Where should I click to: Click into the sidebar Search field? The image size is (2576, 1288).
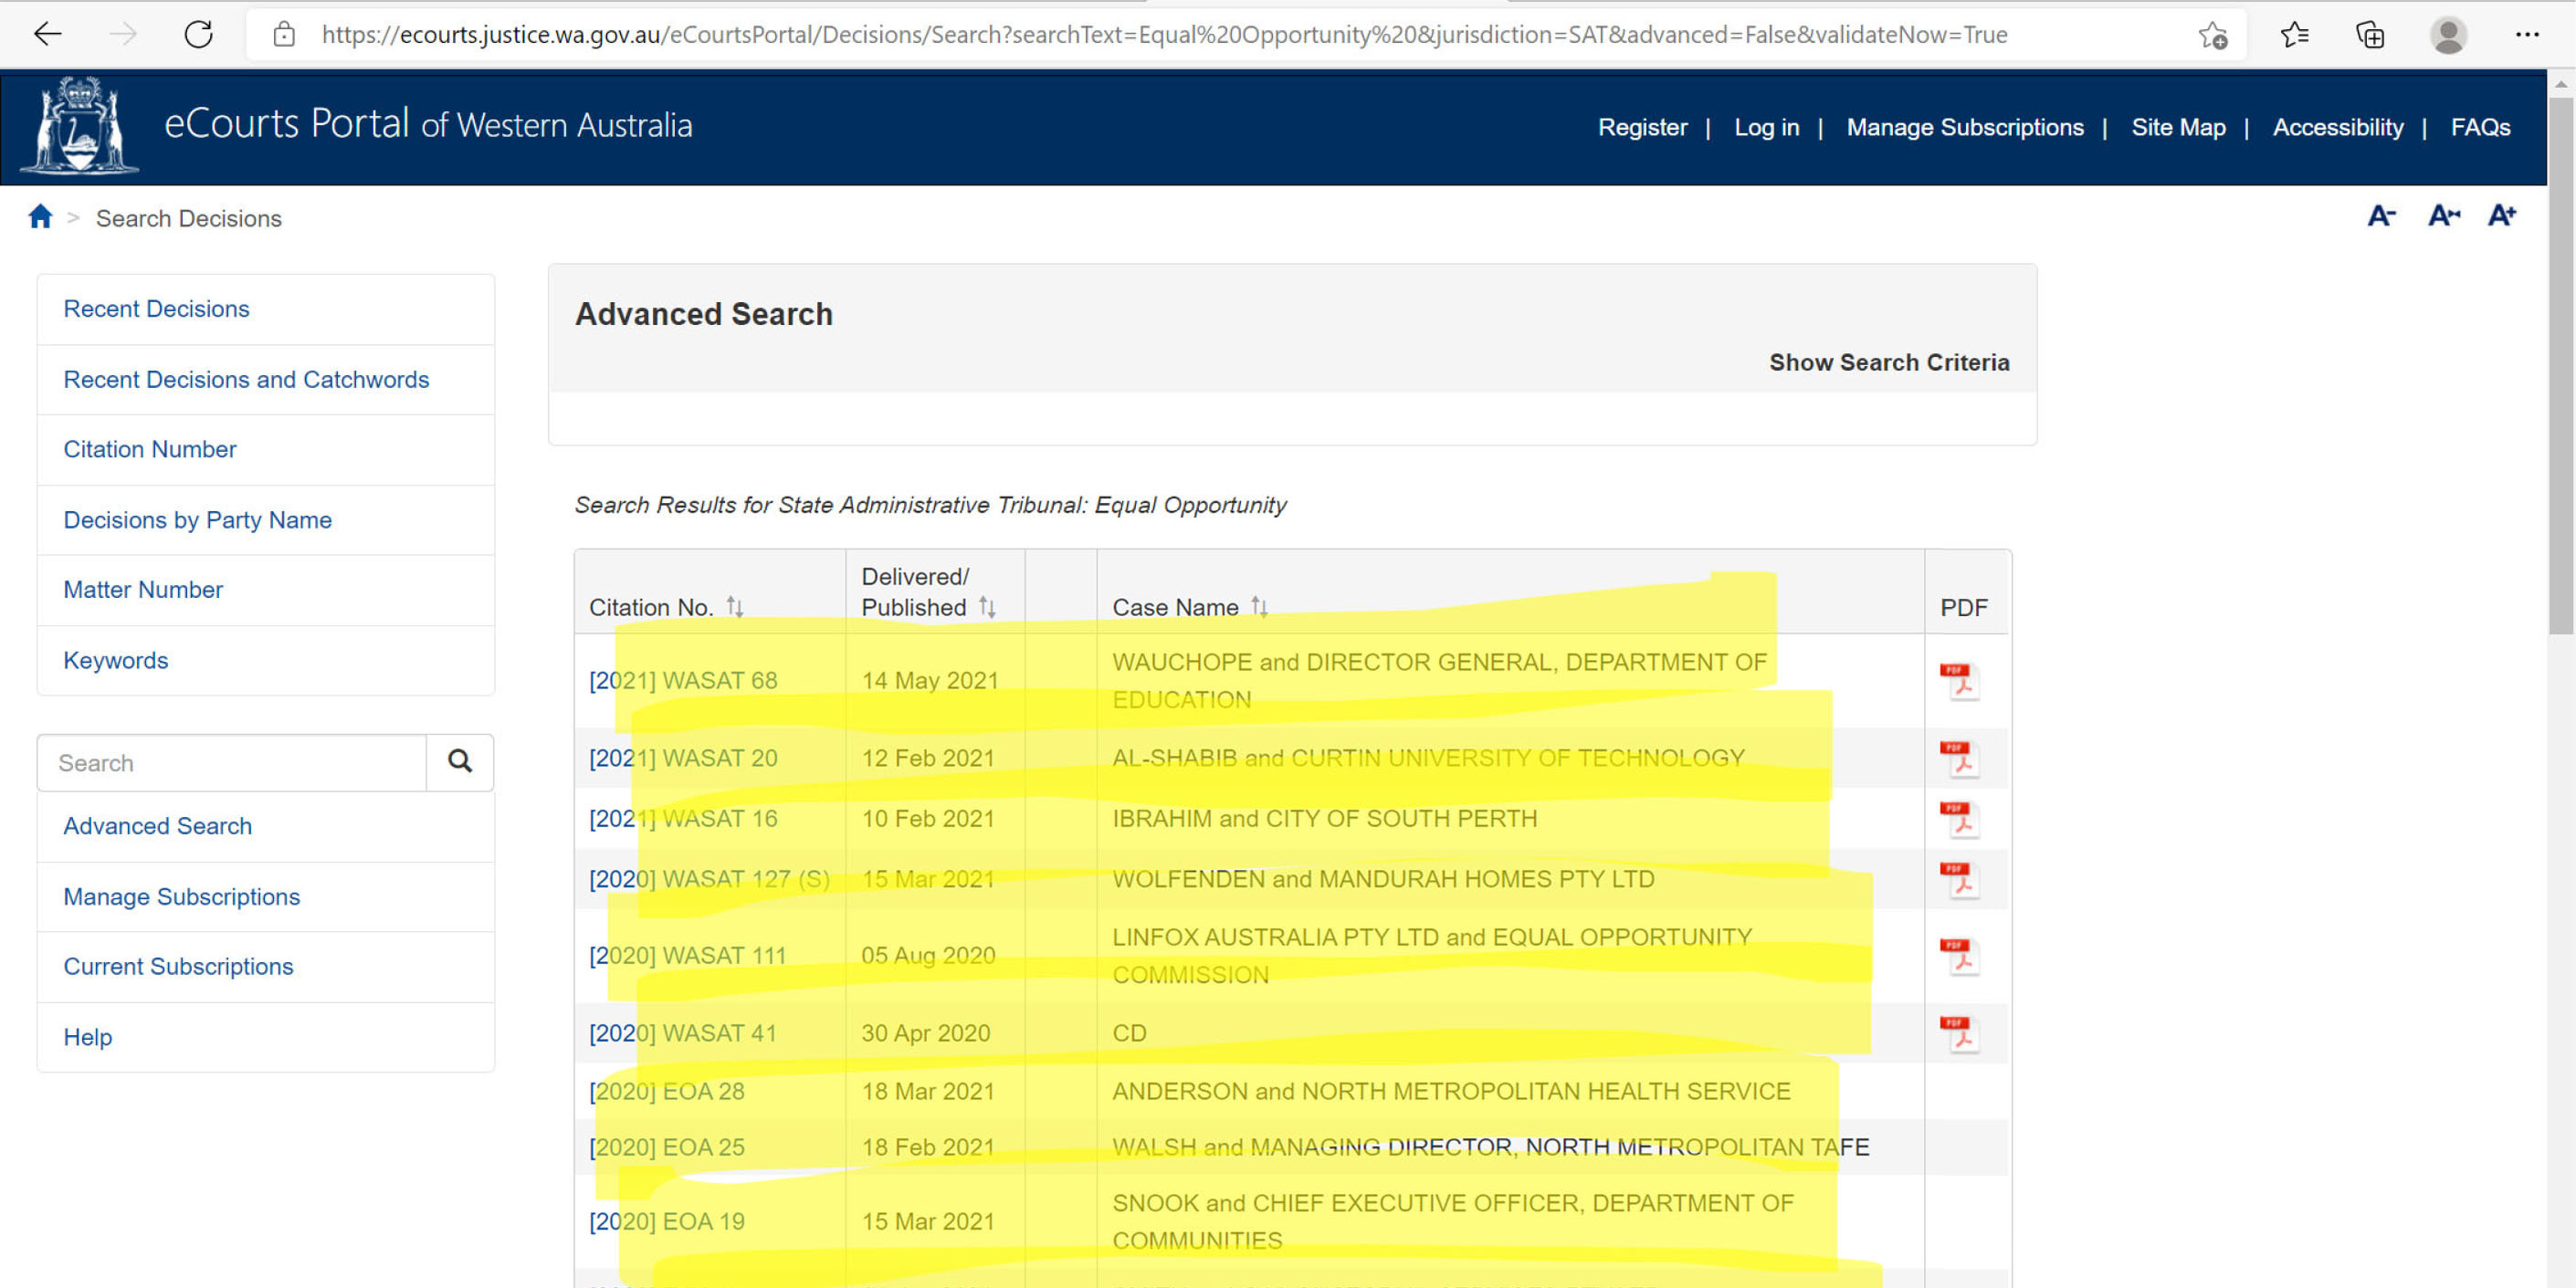pos(232,763)
